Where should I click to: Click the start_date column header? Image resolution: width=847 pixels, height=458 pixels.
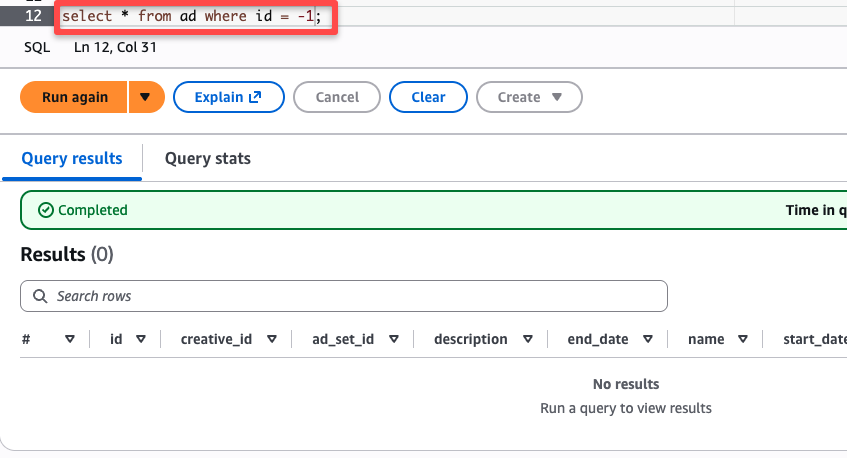coord(815,339)
